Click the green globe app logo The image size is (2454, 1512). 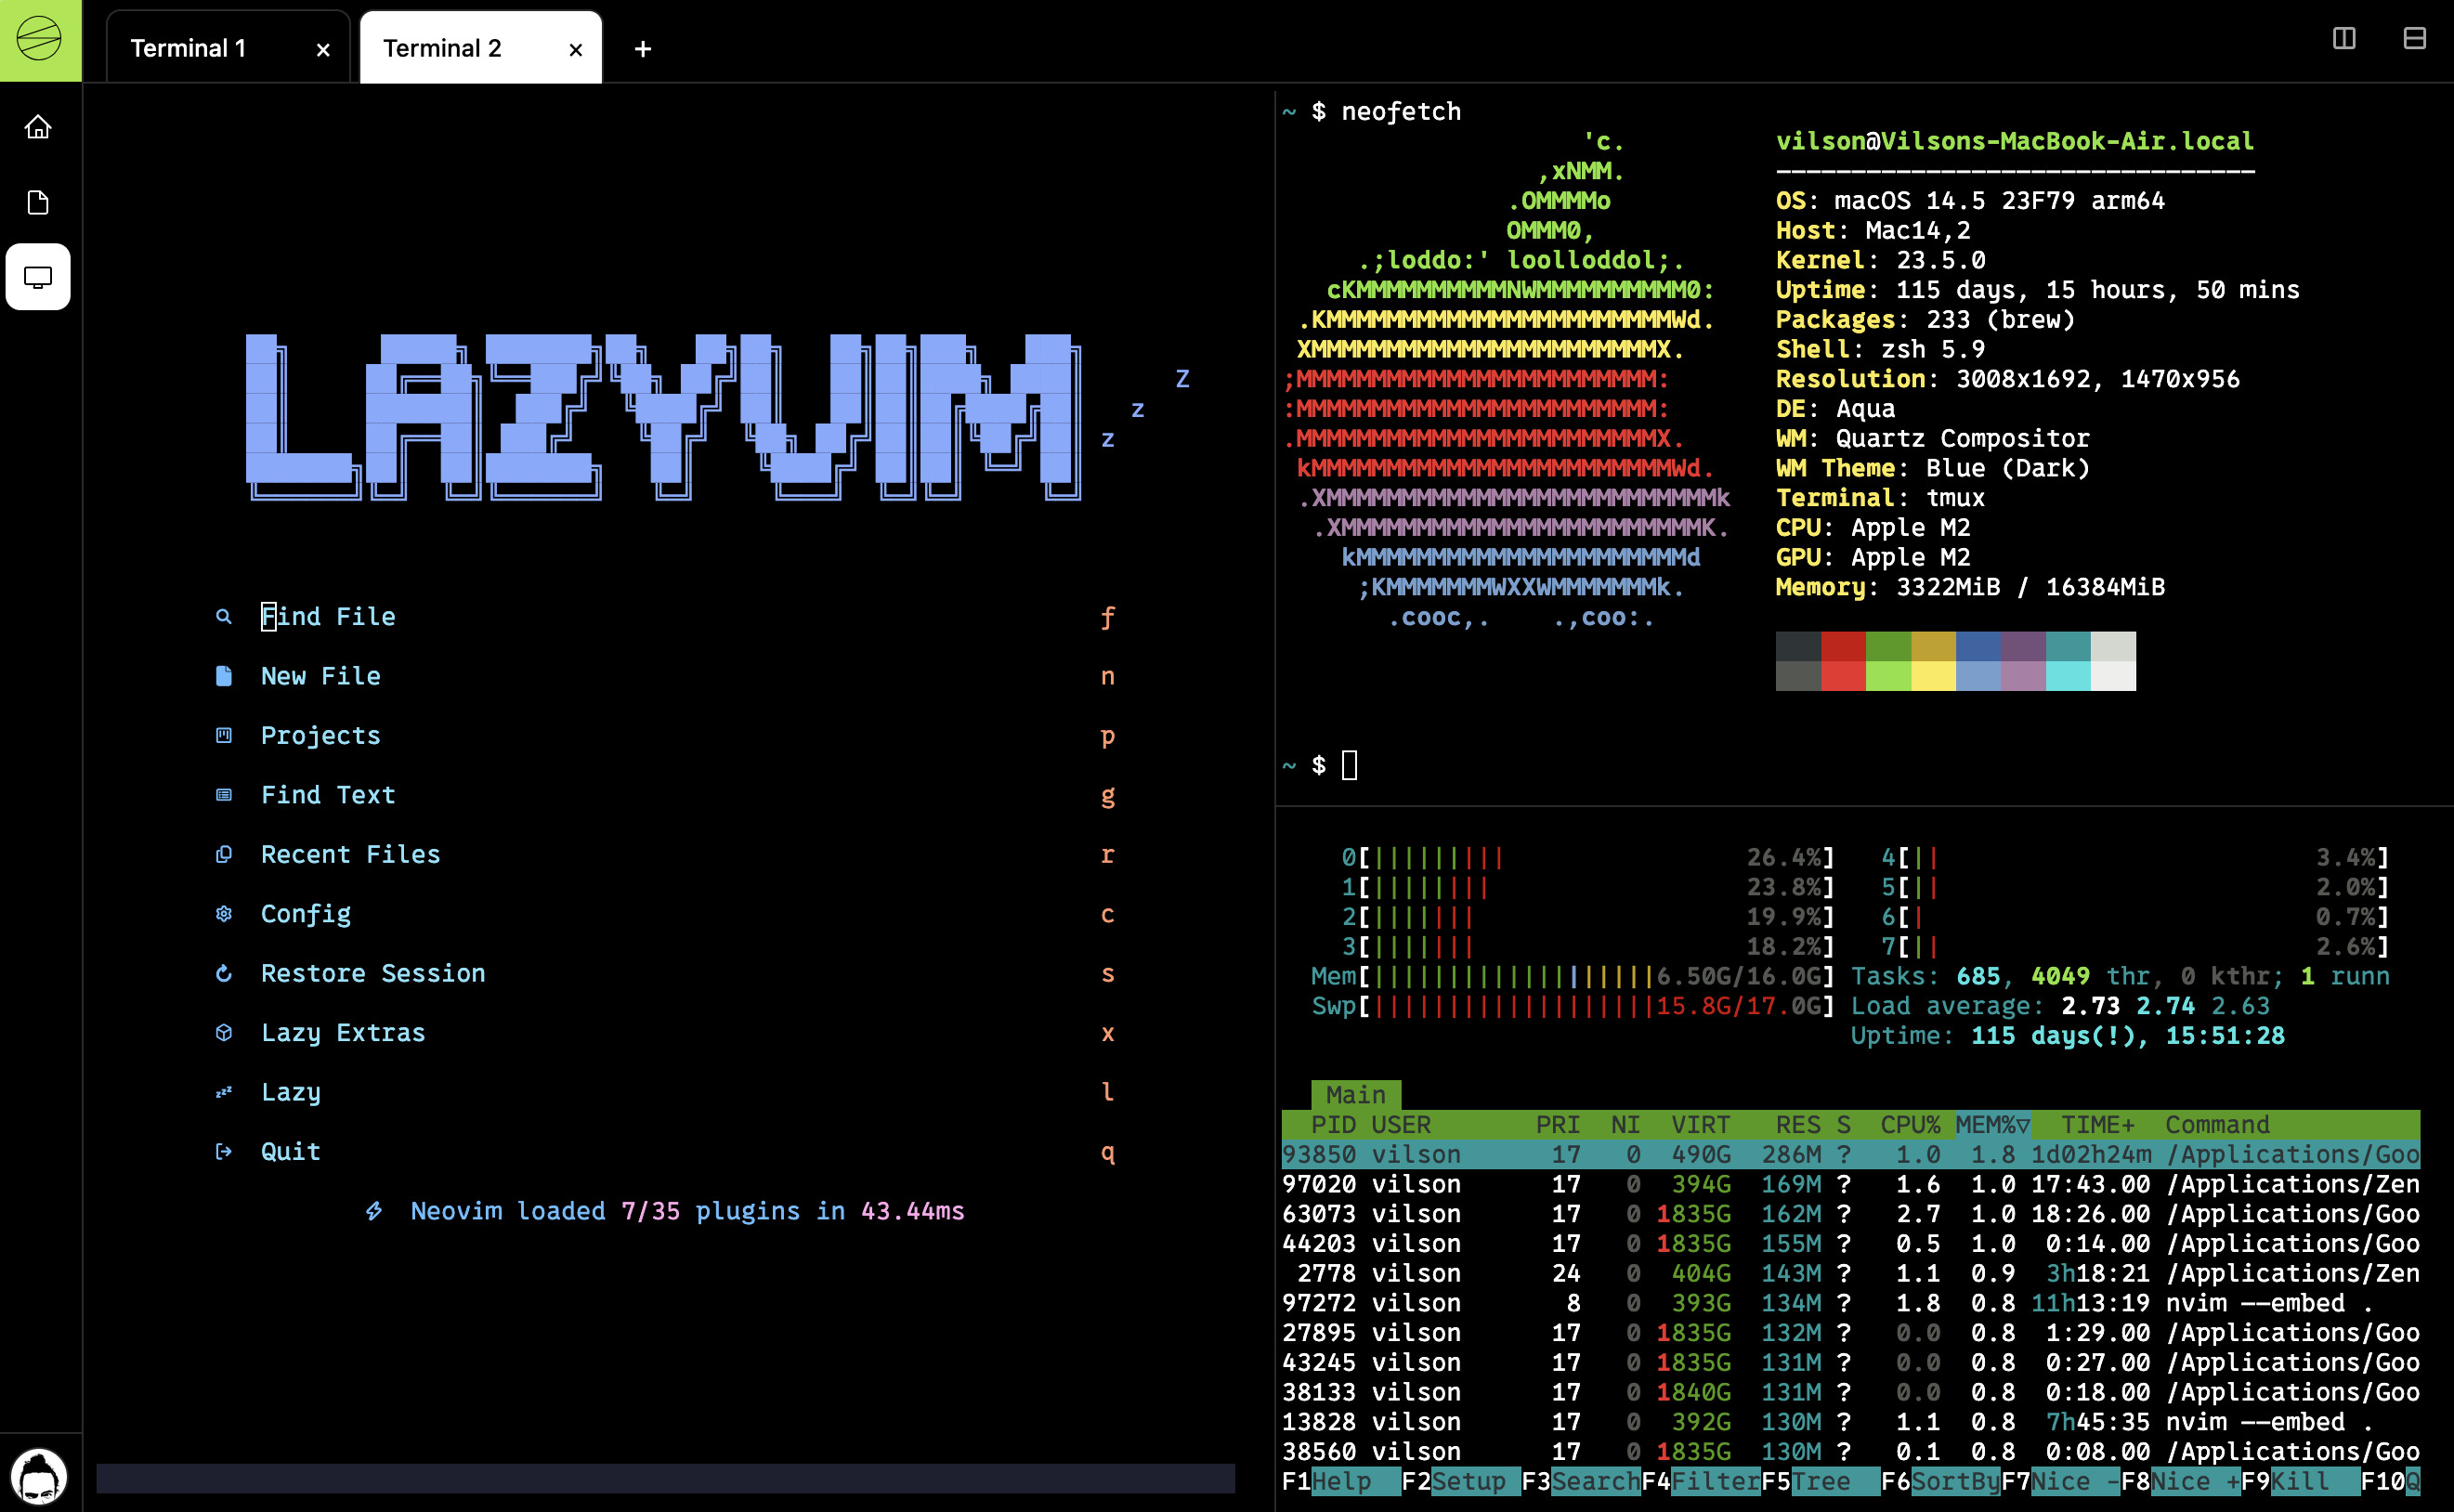point(40,40)
